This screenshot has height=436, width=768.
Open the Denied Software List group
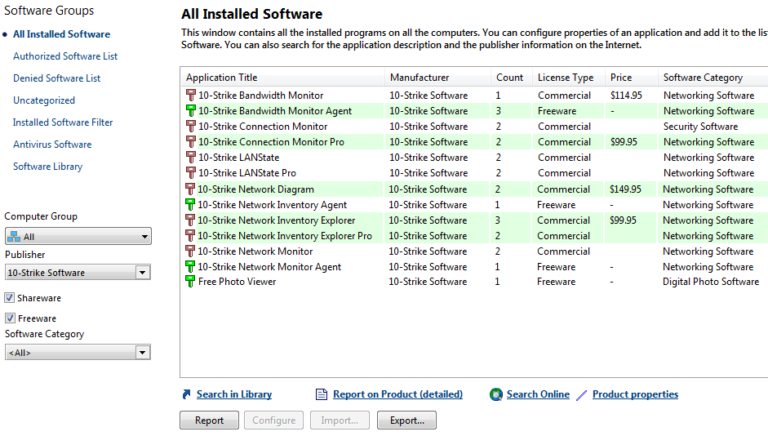pyautogui.click(x=58, y=78)
